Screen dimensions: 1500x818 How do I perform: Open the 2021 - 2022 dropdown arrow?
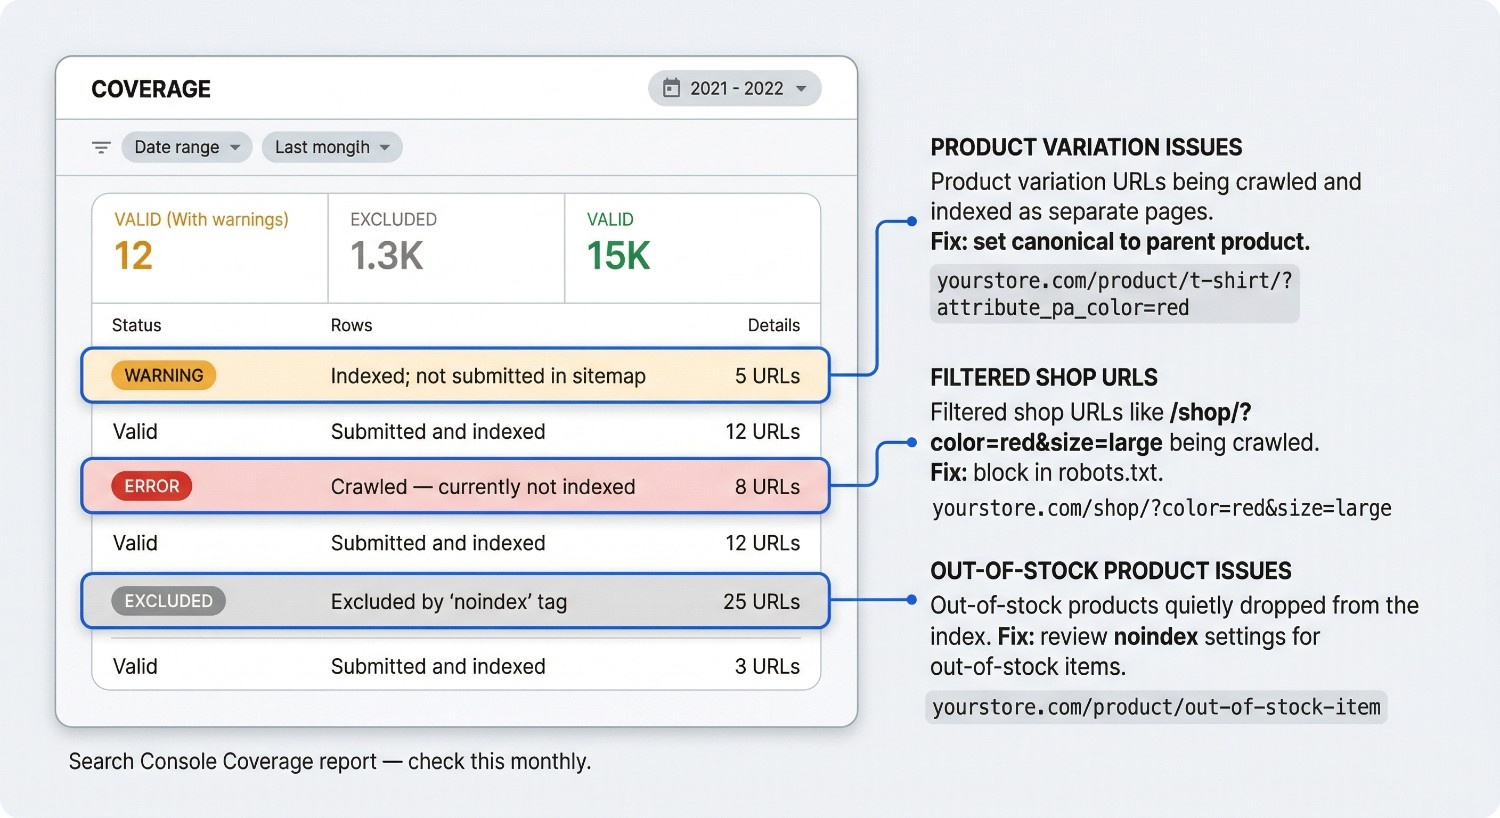click(801, 89)
